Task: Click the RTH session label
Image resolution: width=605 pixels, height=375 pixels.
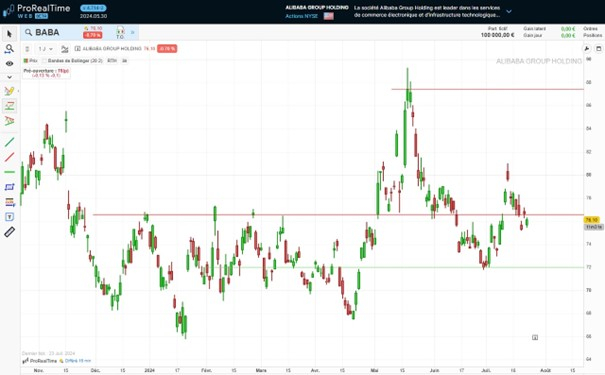Action: (x=112, y=61)
